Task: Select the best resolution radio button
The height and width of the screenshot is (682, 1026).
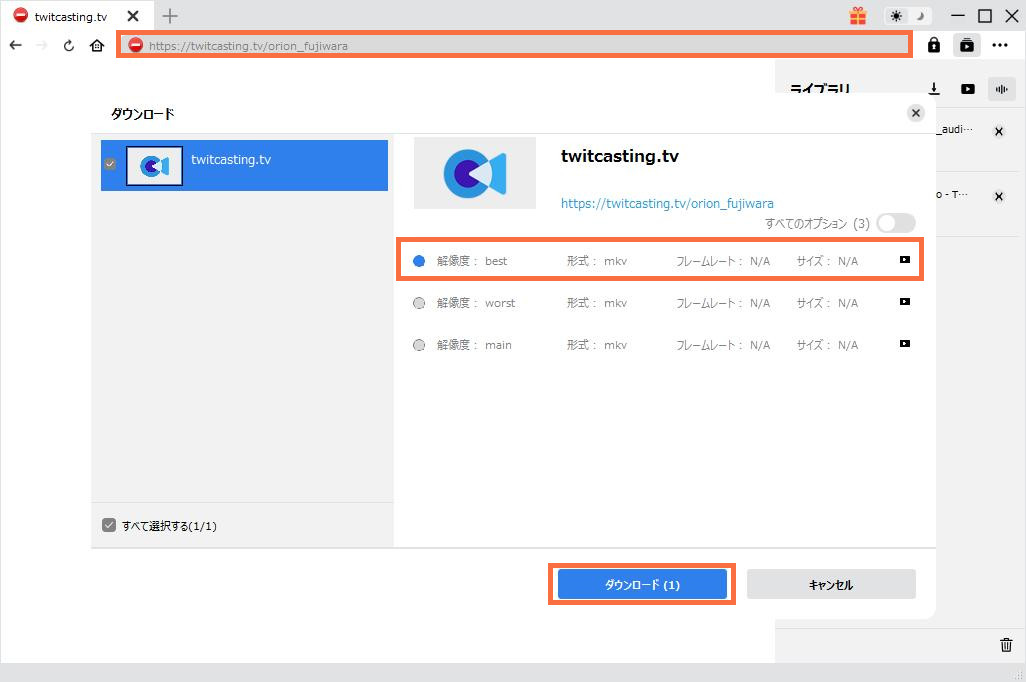Action: [419, 261]
